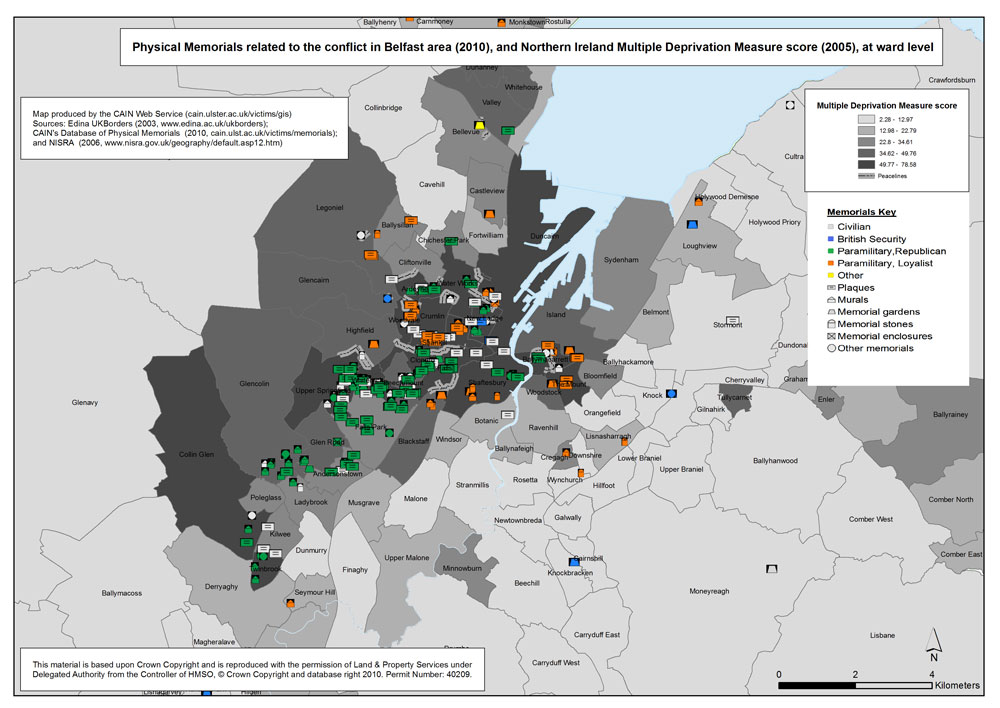This screenshot has width=1000, height=708.
Task: Select the blue circle marker beside Knock
Action: click(672, 394)
